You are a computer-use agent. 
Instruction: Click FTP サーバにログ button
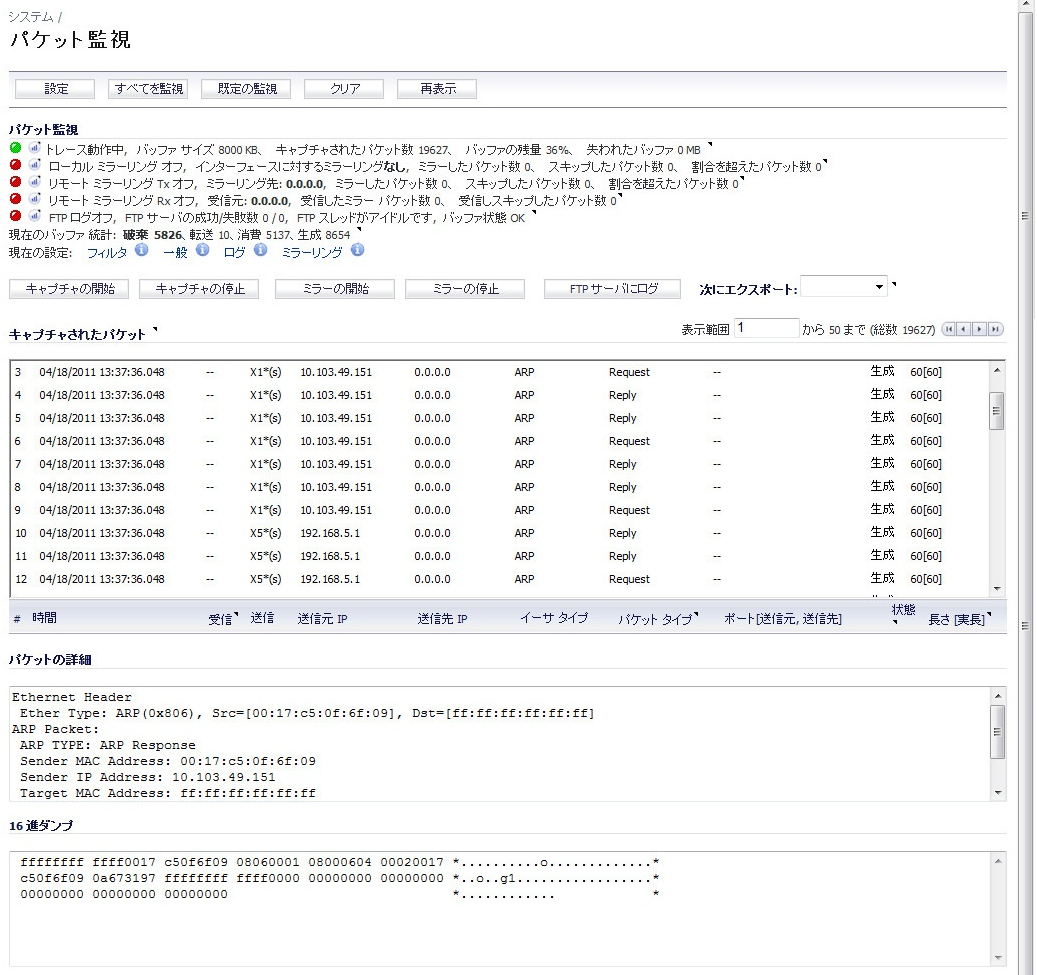pyautogui.click(x=612, y=289)
